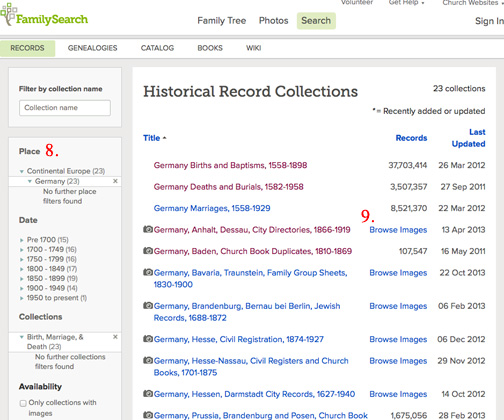Open camera icon beside Brandenburg, Bernau bei Berlin

click(x=148, y=305)
